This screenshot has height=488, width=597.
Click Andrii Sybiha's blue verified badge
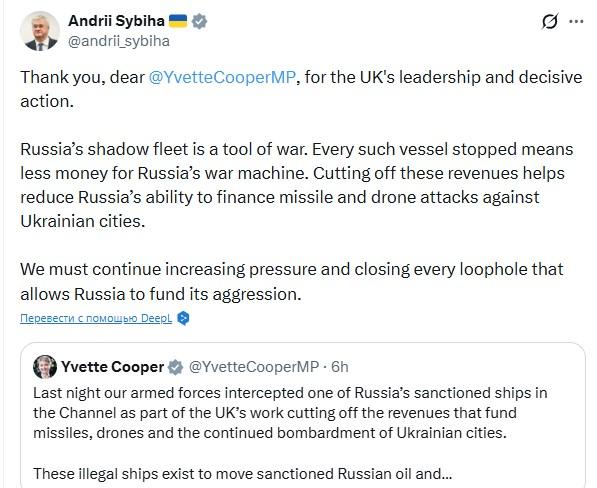pyautogui.click(x=199, y=21)
